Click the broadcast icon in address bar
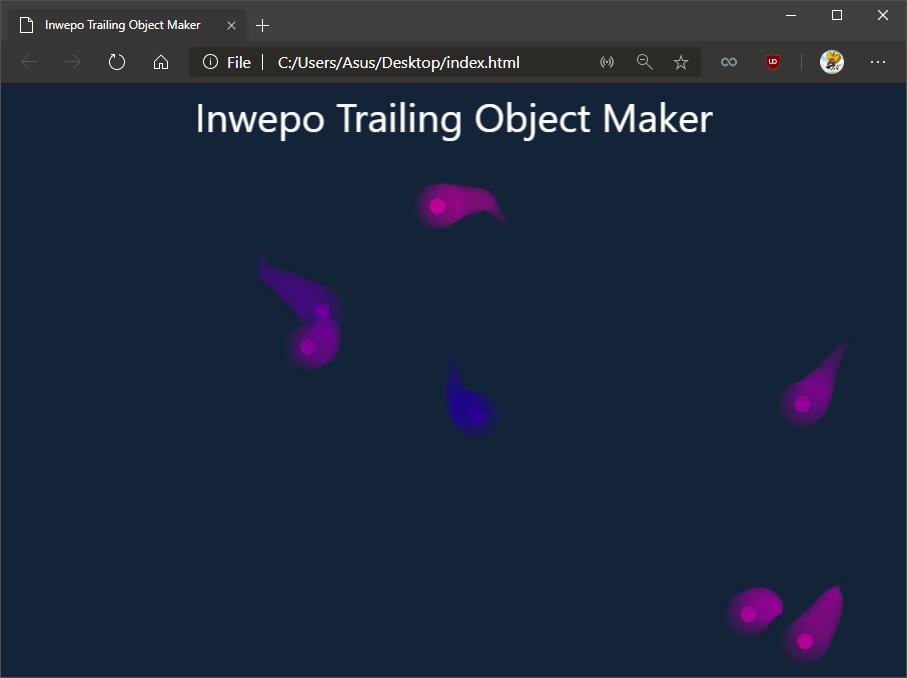The height and width of the screenshot is (678, 907). click(x=607, y=62)
